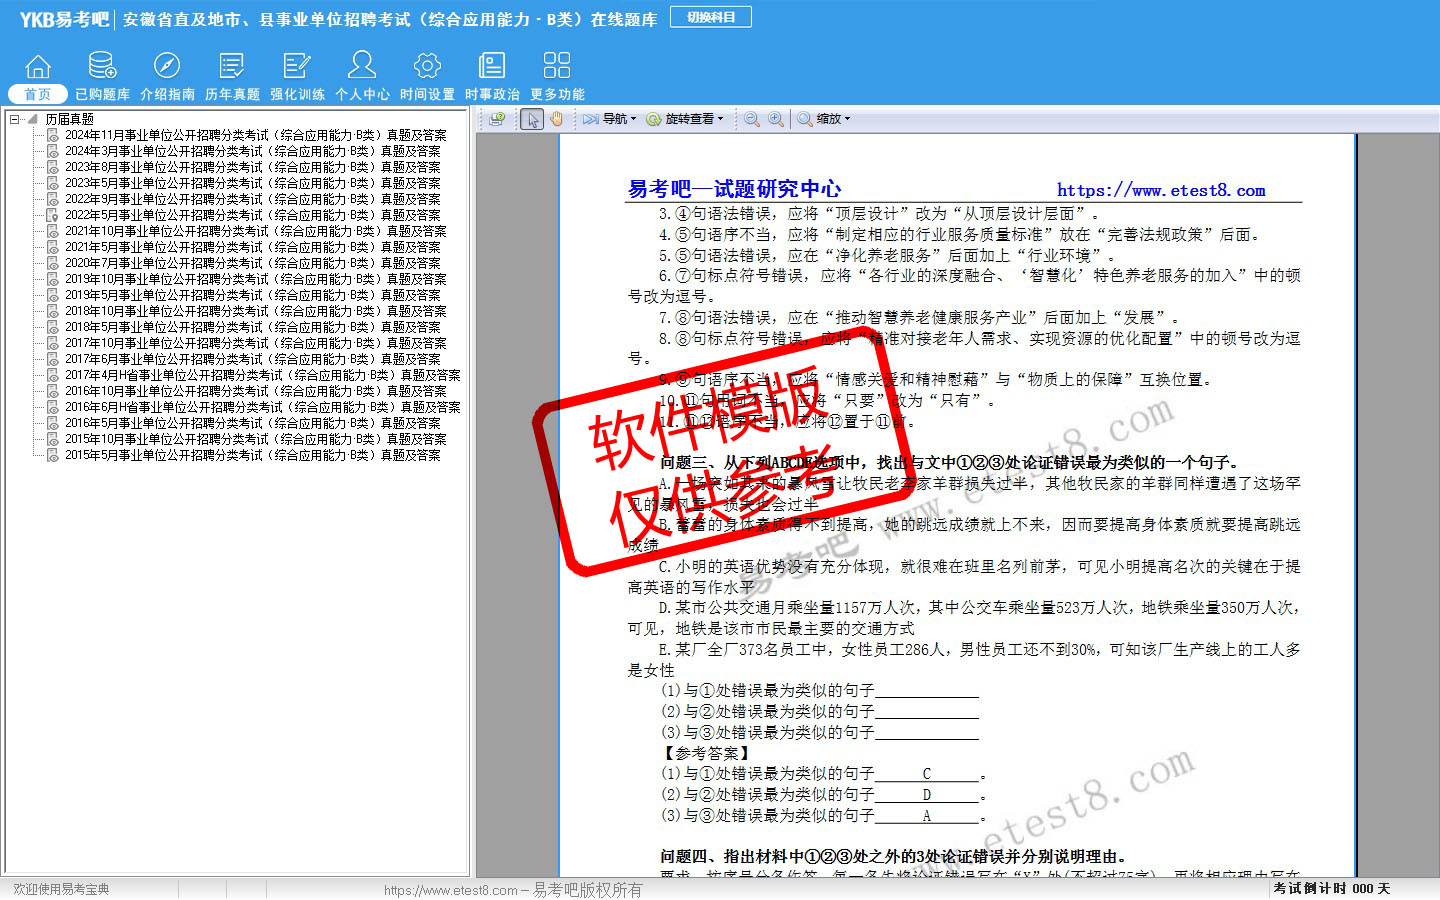Image resolution: width=1440 pixels, height=900 pixels.
Task: Click the 切换科目 button
Action: click(711, 17)
